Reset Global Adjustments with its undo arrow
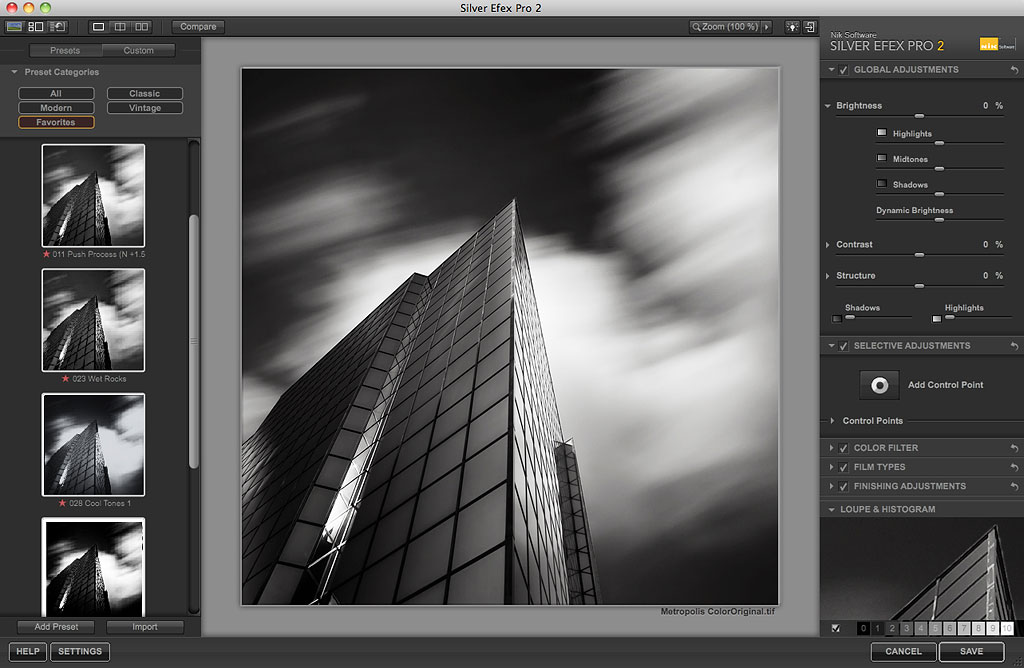1024x668 pixels. click(x=1015, y=70)
